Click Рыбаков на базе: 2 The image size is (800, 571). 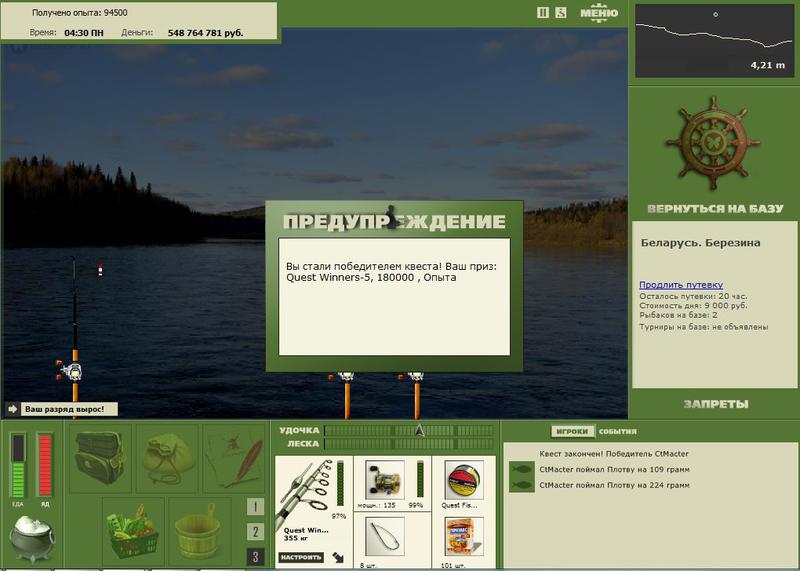click(679, 315)
